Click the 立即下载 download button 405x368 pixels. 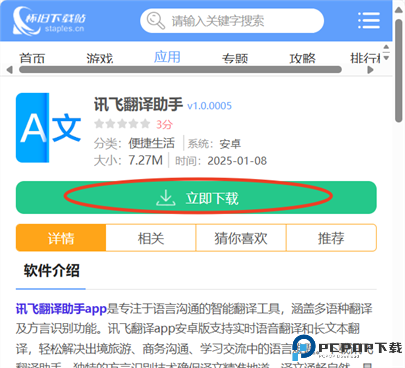tap(196, 197)
